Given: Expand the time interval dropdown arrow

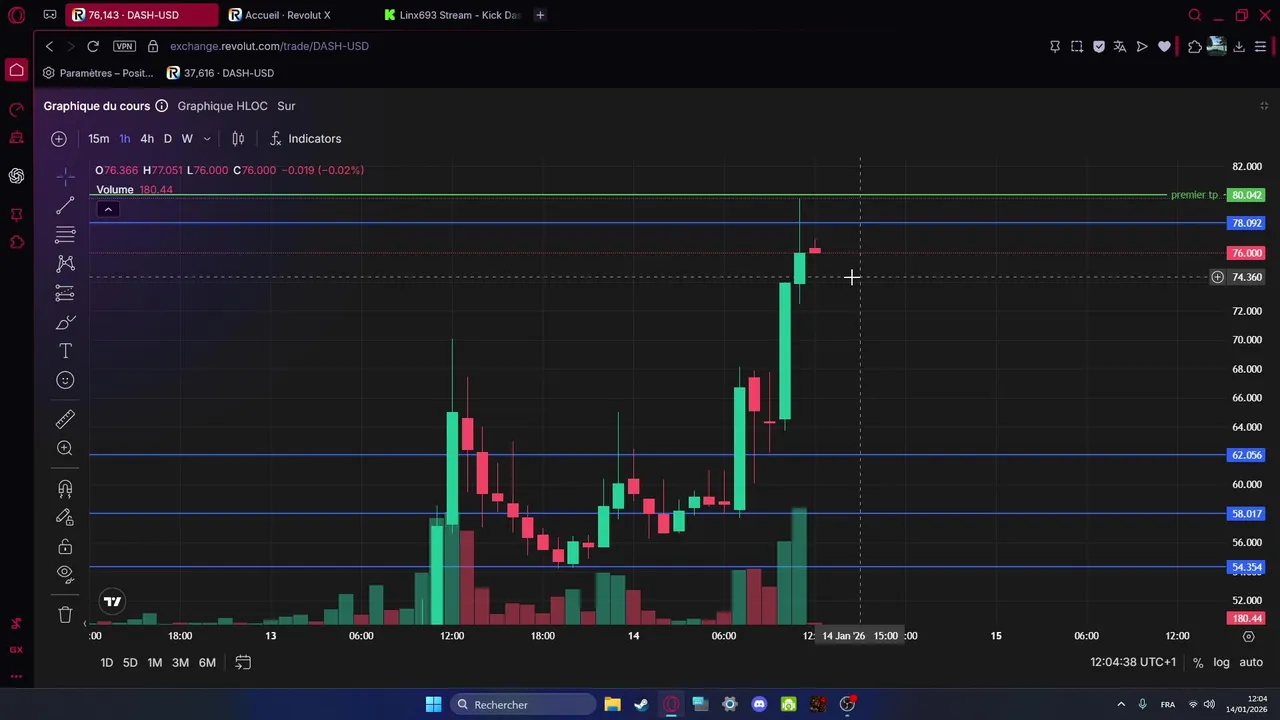Looking at the screenshot, I should pos(207,139).
